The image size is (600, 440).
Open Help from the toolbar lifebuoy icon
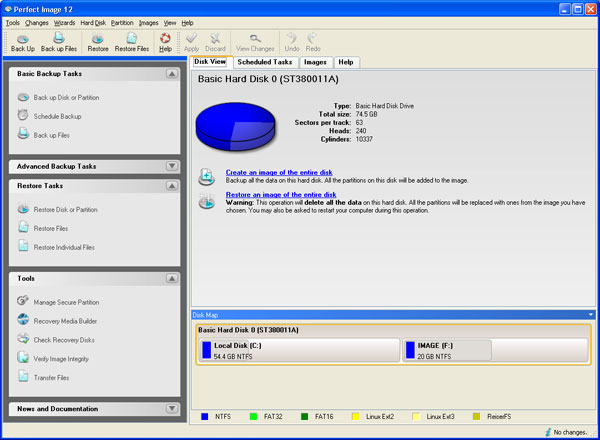(165, 41)
